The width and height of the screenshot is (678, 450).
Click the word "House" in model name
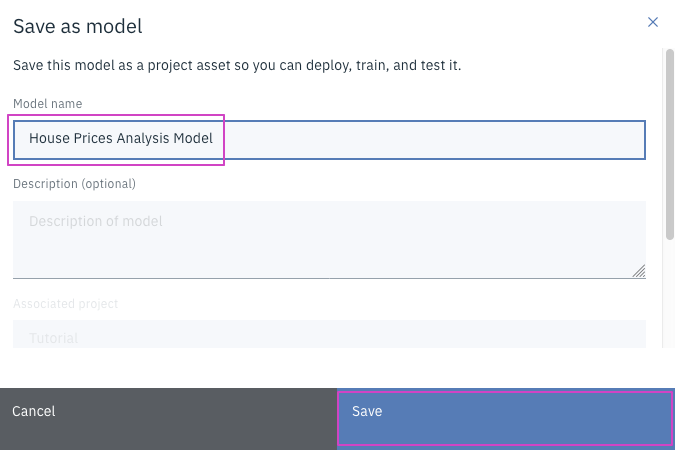tap(48, 139)
